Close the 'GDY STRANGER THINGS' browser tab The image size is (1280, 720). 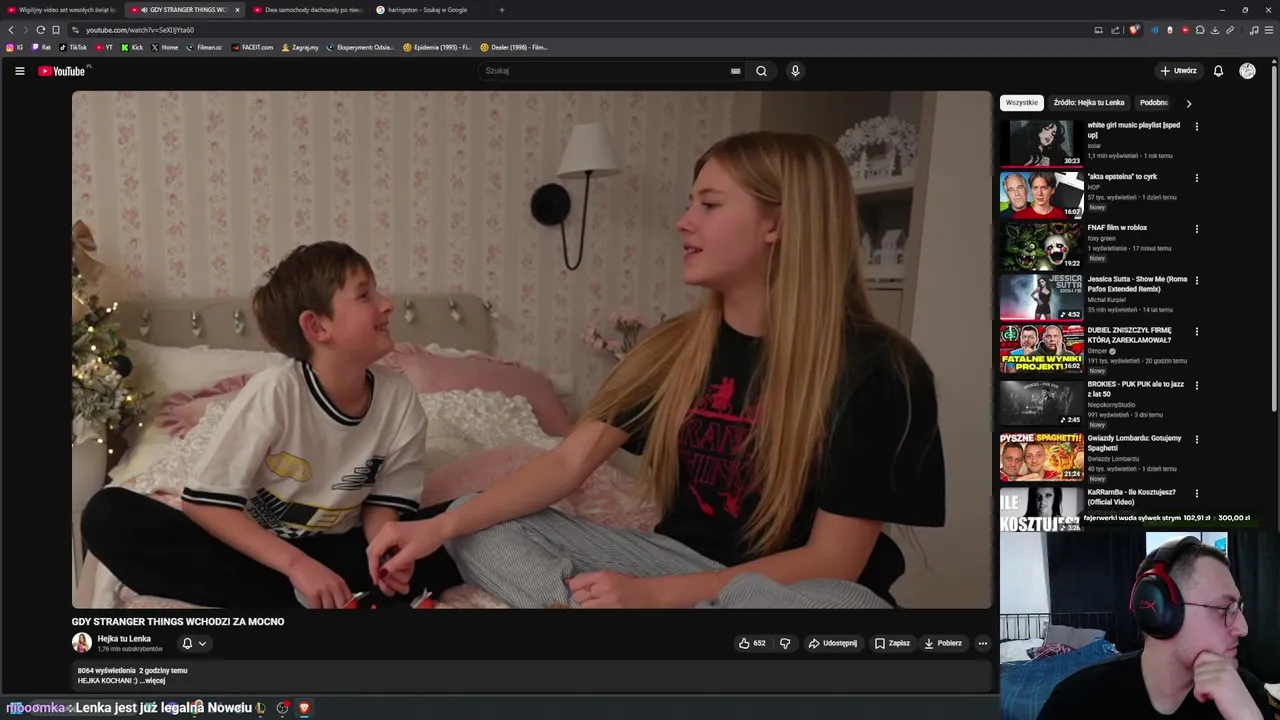pos(237,10)
